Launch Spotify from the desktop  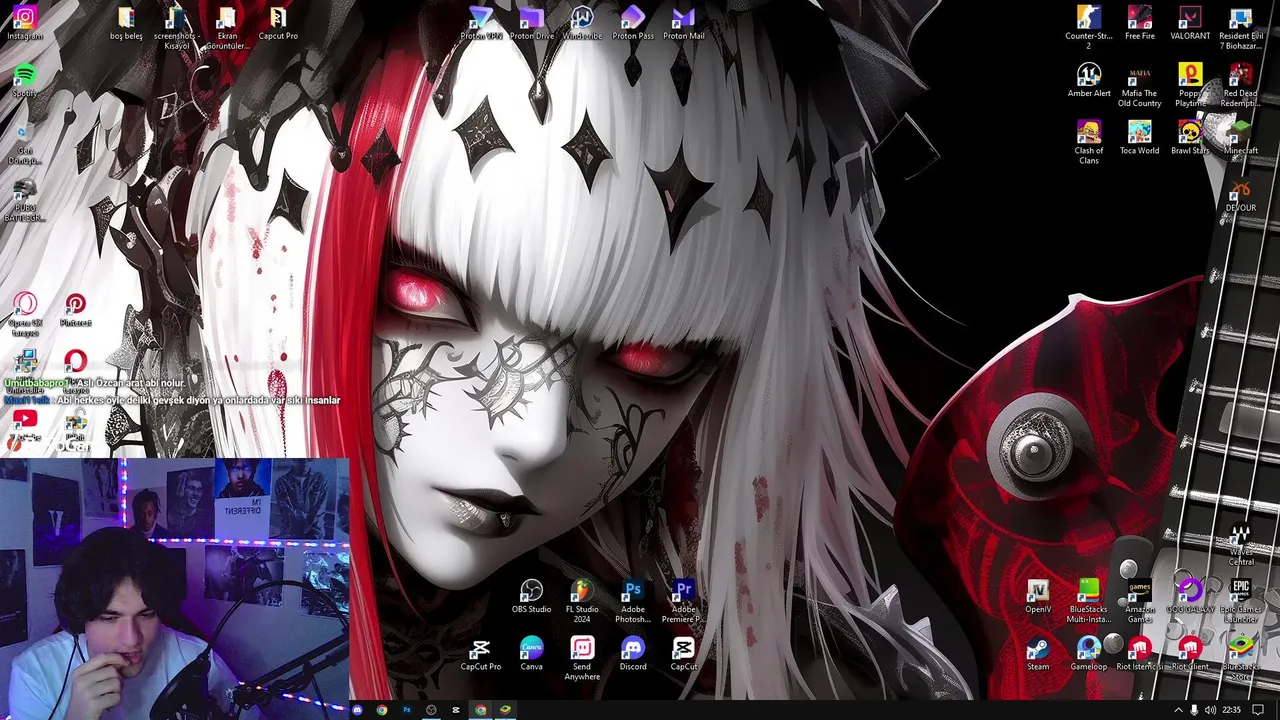(x=25, y=80)
